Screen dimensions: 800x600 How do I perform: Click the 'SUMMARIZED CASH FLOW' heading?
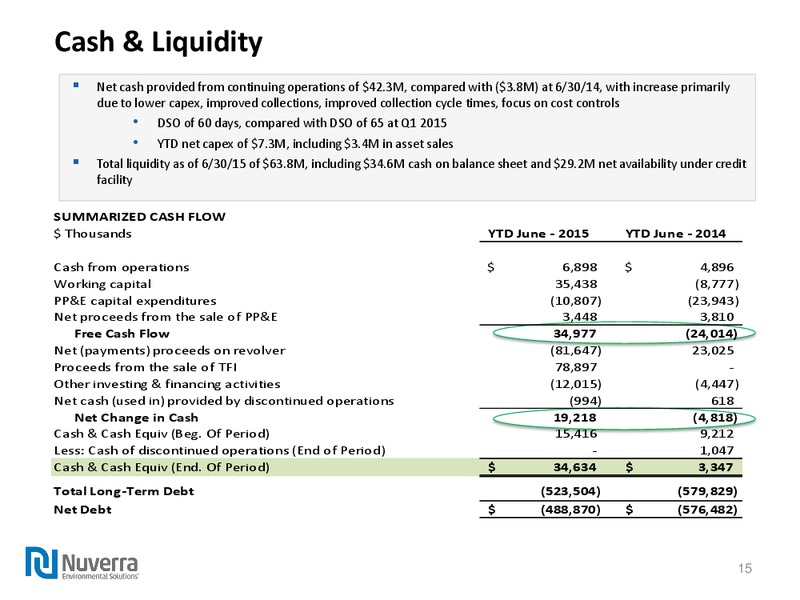(x=139, y=217)
